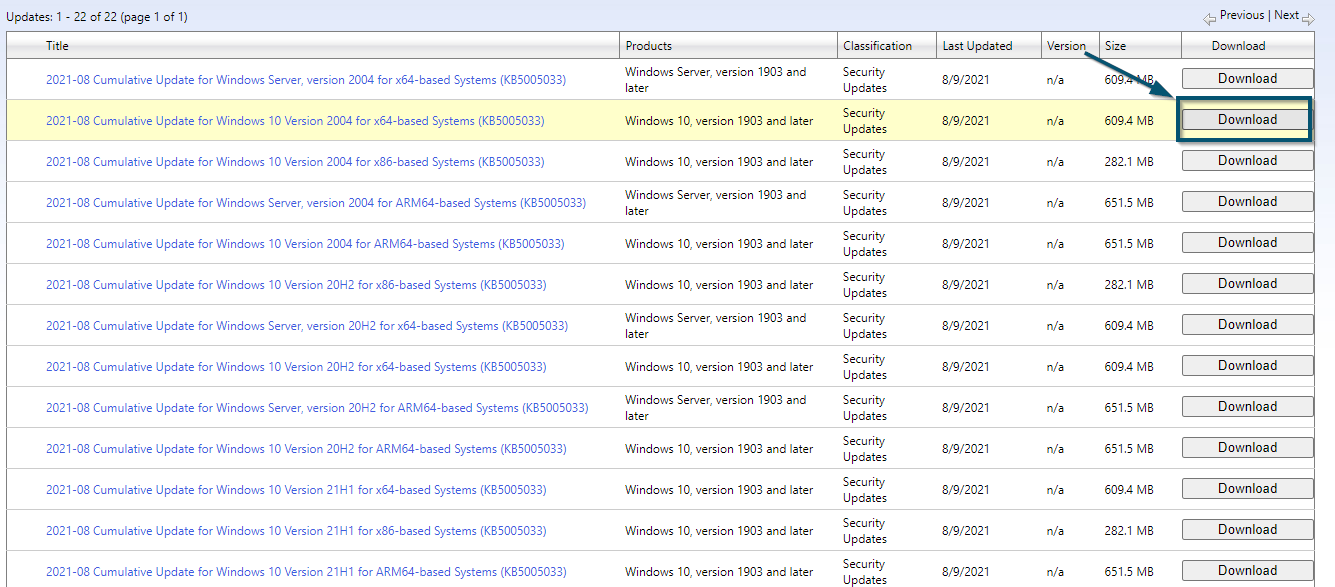Download Windows Server version 20H2 ARM64 update
This screenshot has height=587, width=1335.
[x=1247, y=407]
